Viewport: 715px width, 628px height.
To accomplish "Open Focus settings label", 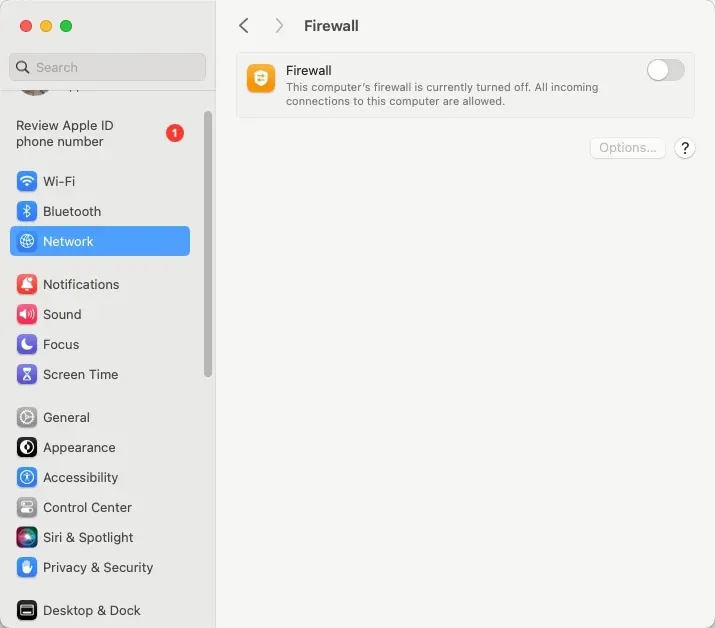I will [61, 344].
